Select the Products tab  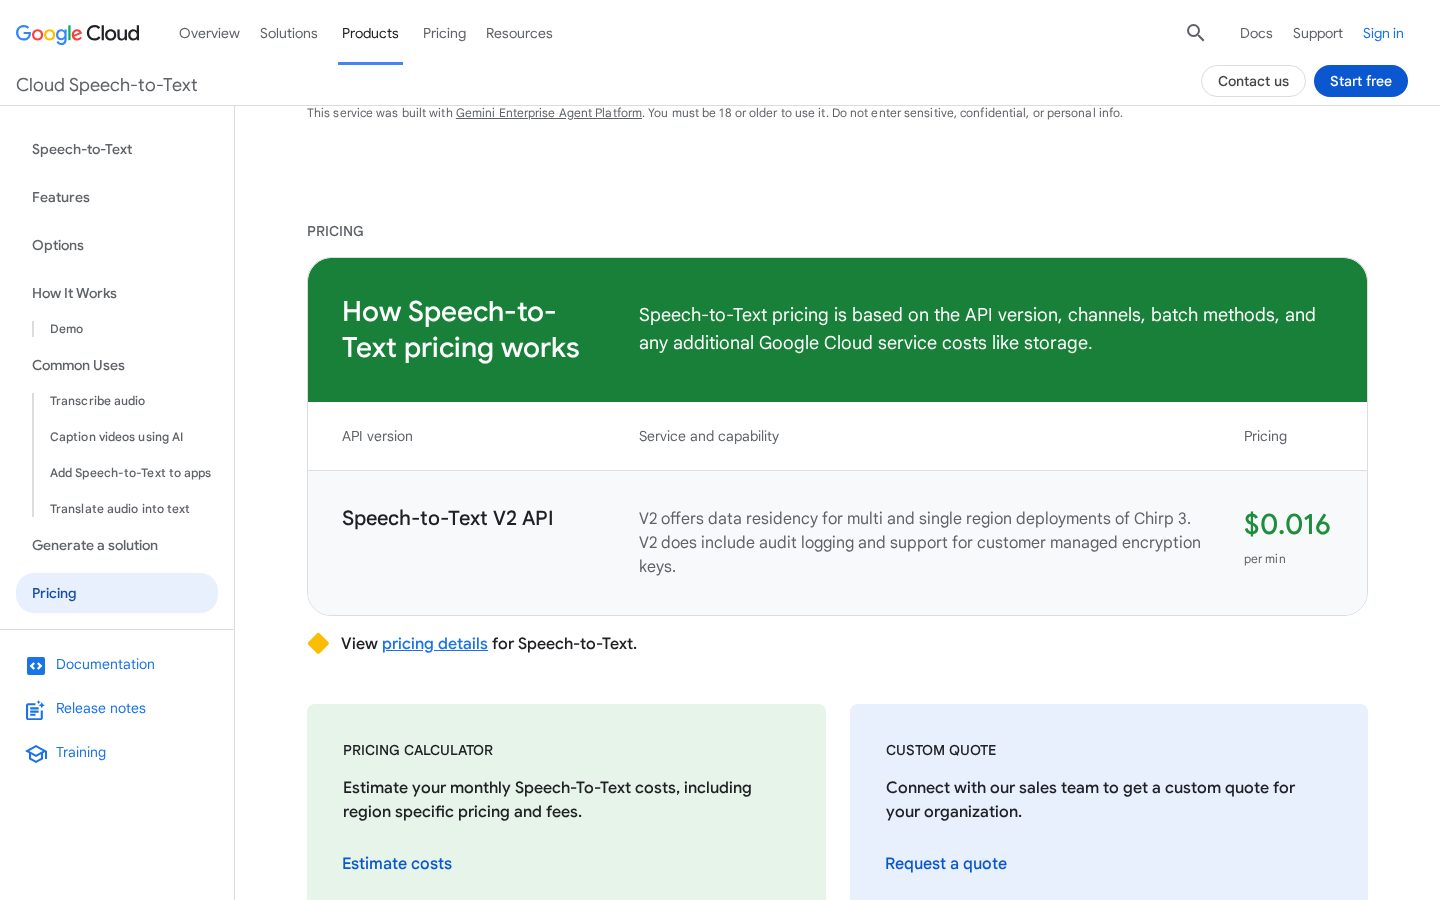pos(370,33)
